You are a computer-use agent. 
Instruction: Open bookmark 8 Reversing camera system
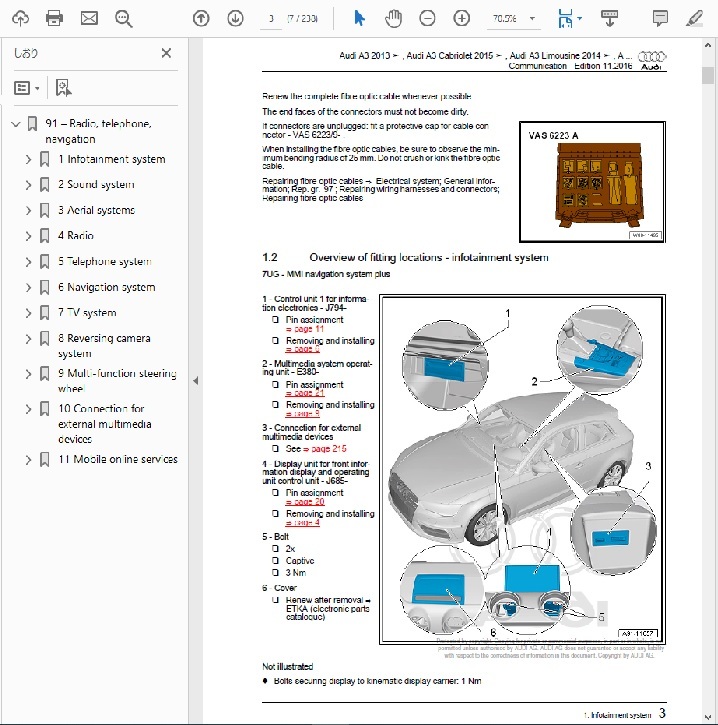pyautogui.click(x=104, y=345)
